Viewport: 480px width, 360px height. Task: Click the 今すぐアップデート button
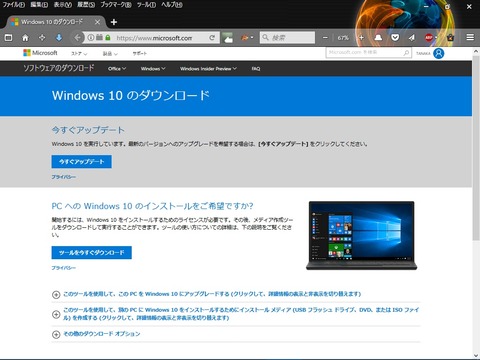[82, 162]
